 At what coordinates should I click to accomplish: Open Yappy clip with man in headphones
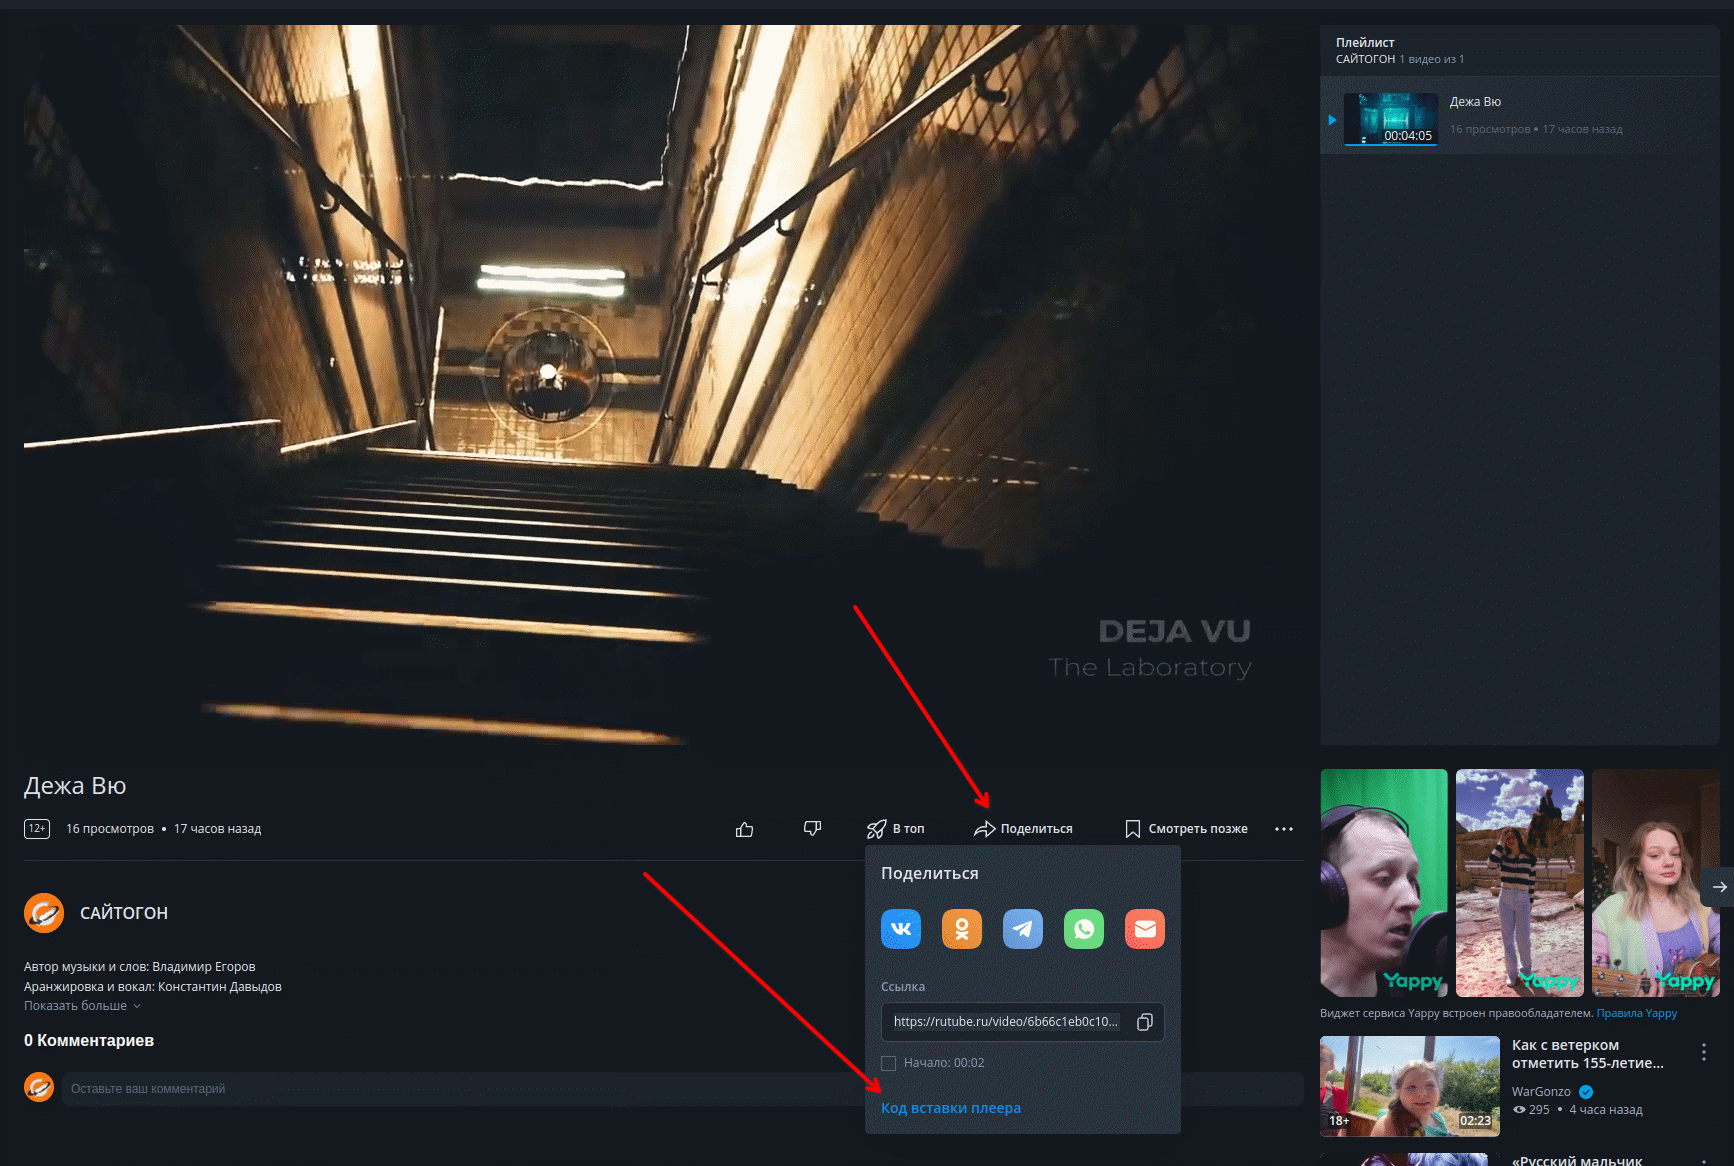[1384, 883]
